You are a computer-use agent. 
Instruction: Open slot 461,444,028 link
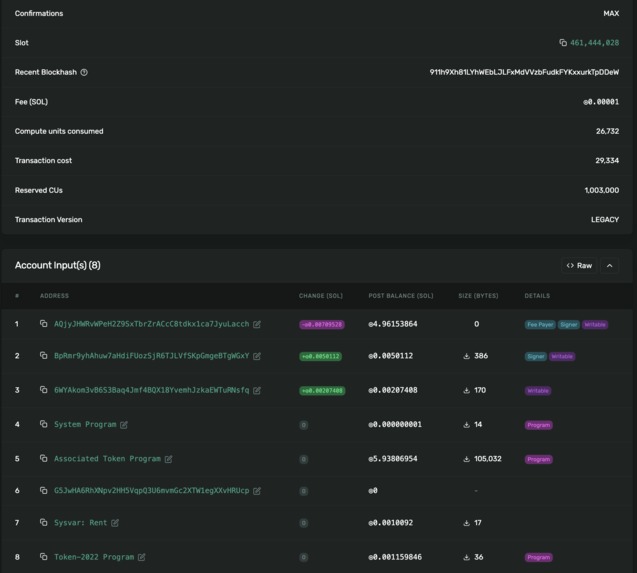pyautogui.click(x=594, y=43)
